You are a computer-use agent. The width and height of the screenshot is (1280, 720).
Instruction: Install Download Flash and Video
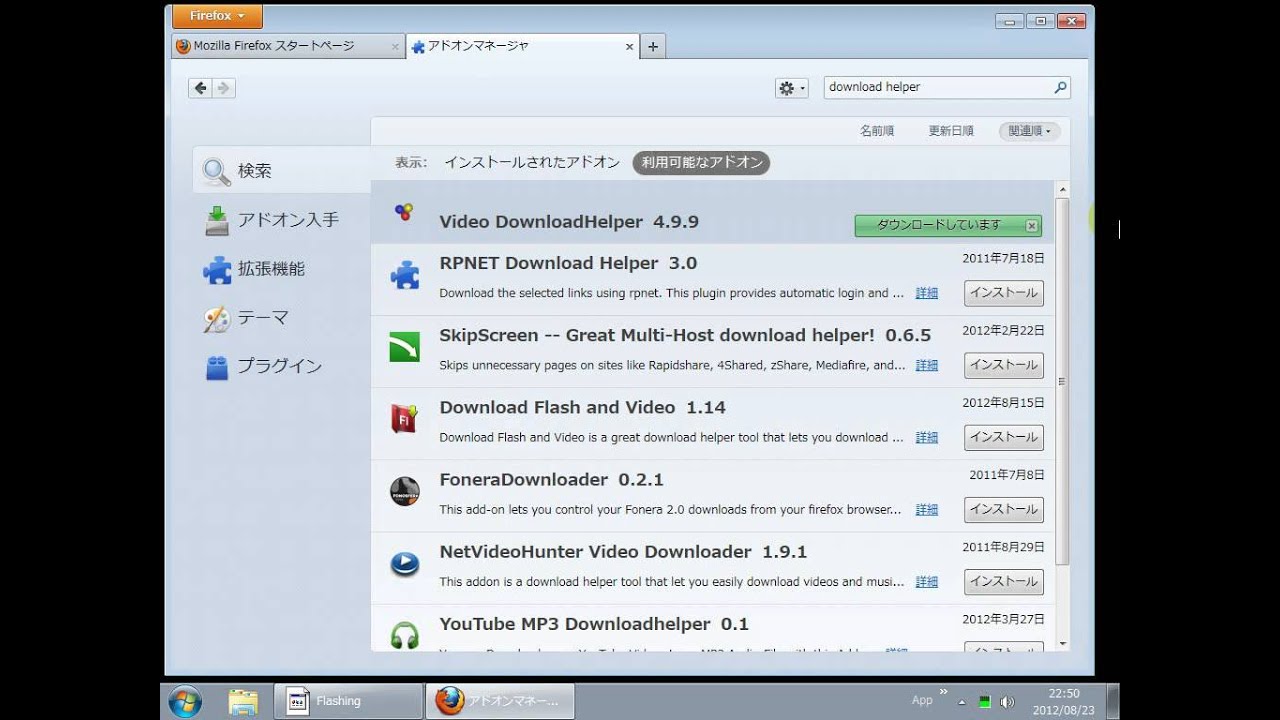[1004, 437]
